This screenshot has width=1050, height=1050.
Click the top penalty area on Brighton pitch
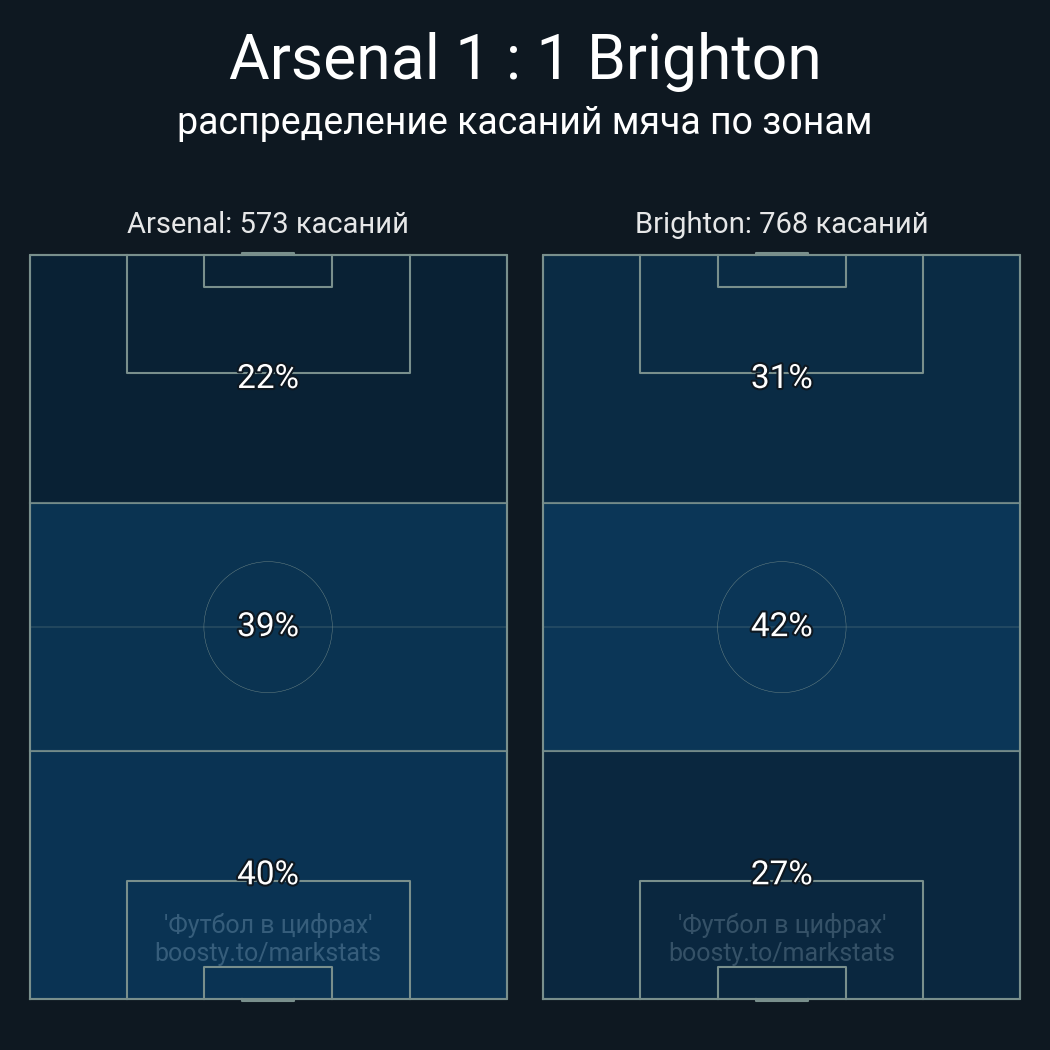click(x=781, y=328)
